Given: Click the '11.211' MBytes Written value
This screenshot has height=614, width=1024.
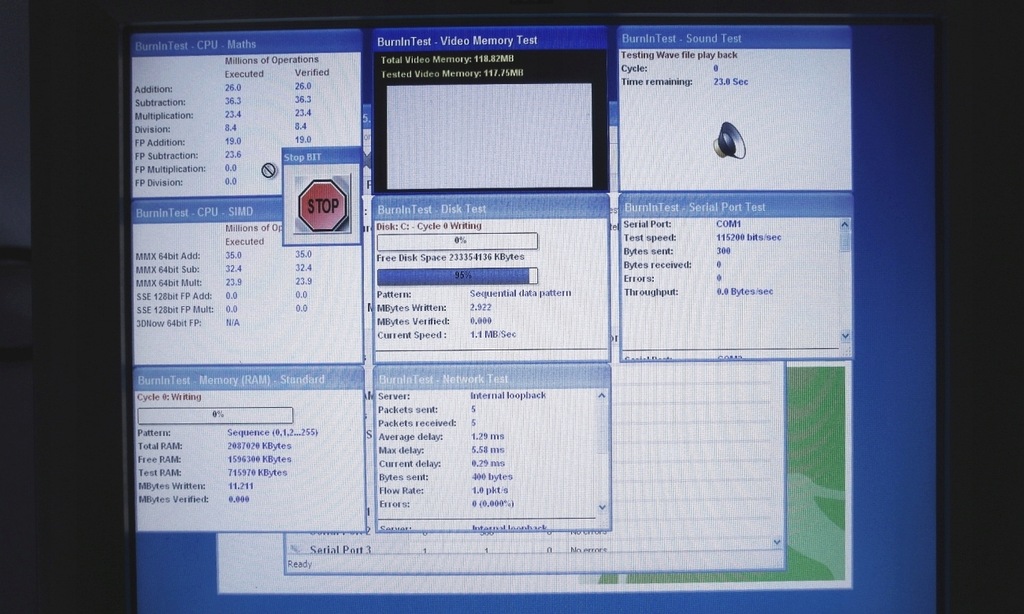Looking at the screenshot, I should pos(241,486).
